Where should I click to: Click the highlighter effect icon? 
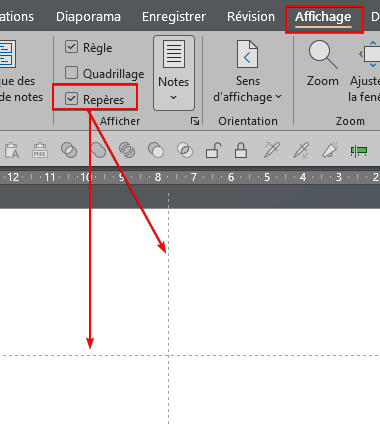[330, 150]
